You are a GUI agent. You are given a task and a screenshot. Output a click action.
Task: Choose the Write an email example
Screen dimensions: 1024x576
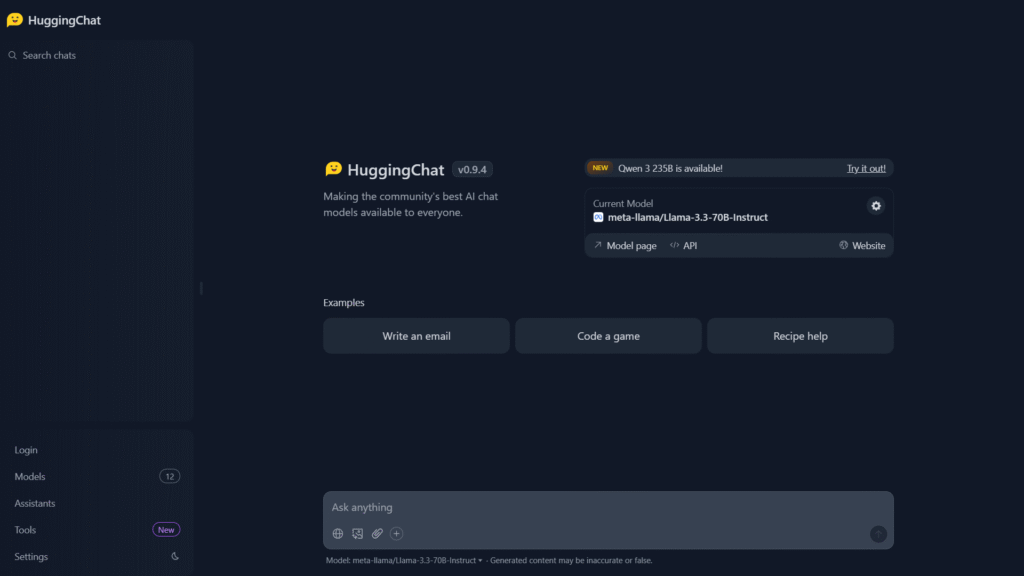point(416,336)
